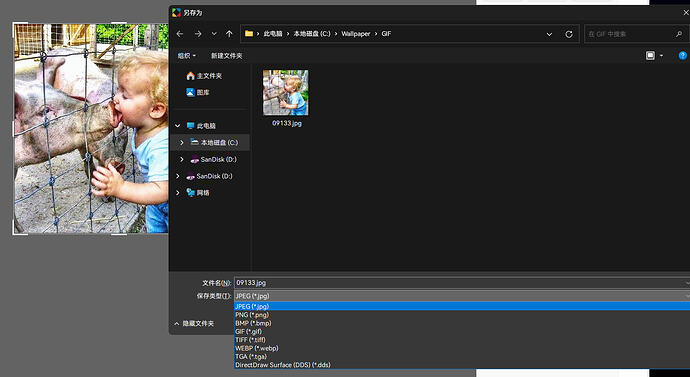Image resolution: width=690 pixels, height=377 pixels.
Task: Click the yellow folder icon in address bar
Action: click(x=249, y=33)
